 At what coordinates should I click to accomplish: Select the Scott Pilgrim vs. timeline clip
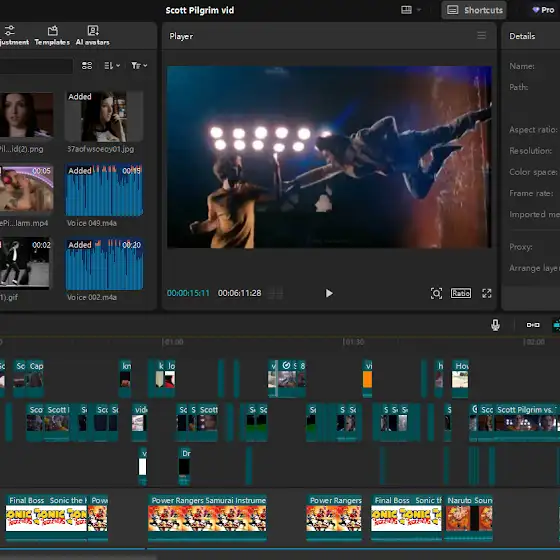(527, 422)
